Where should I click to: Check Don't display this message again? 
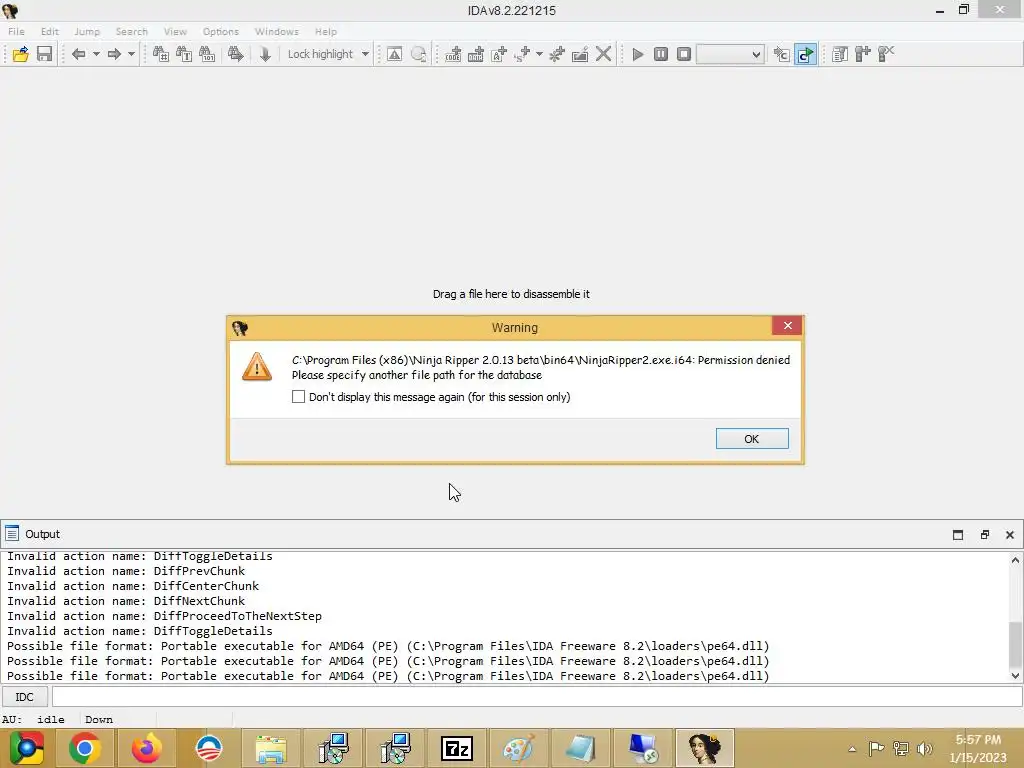click(298, 397)
